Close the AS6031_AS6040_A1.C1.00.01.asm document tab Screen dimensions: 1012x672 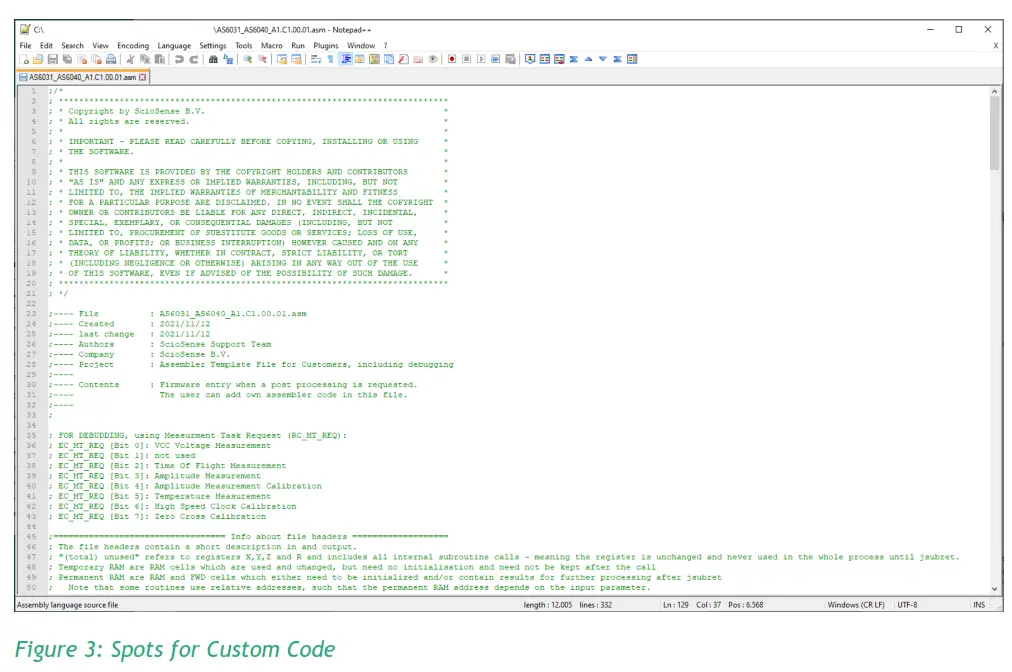[x=143, y=77]
